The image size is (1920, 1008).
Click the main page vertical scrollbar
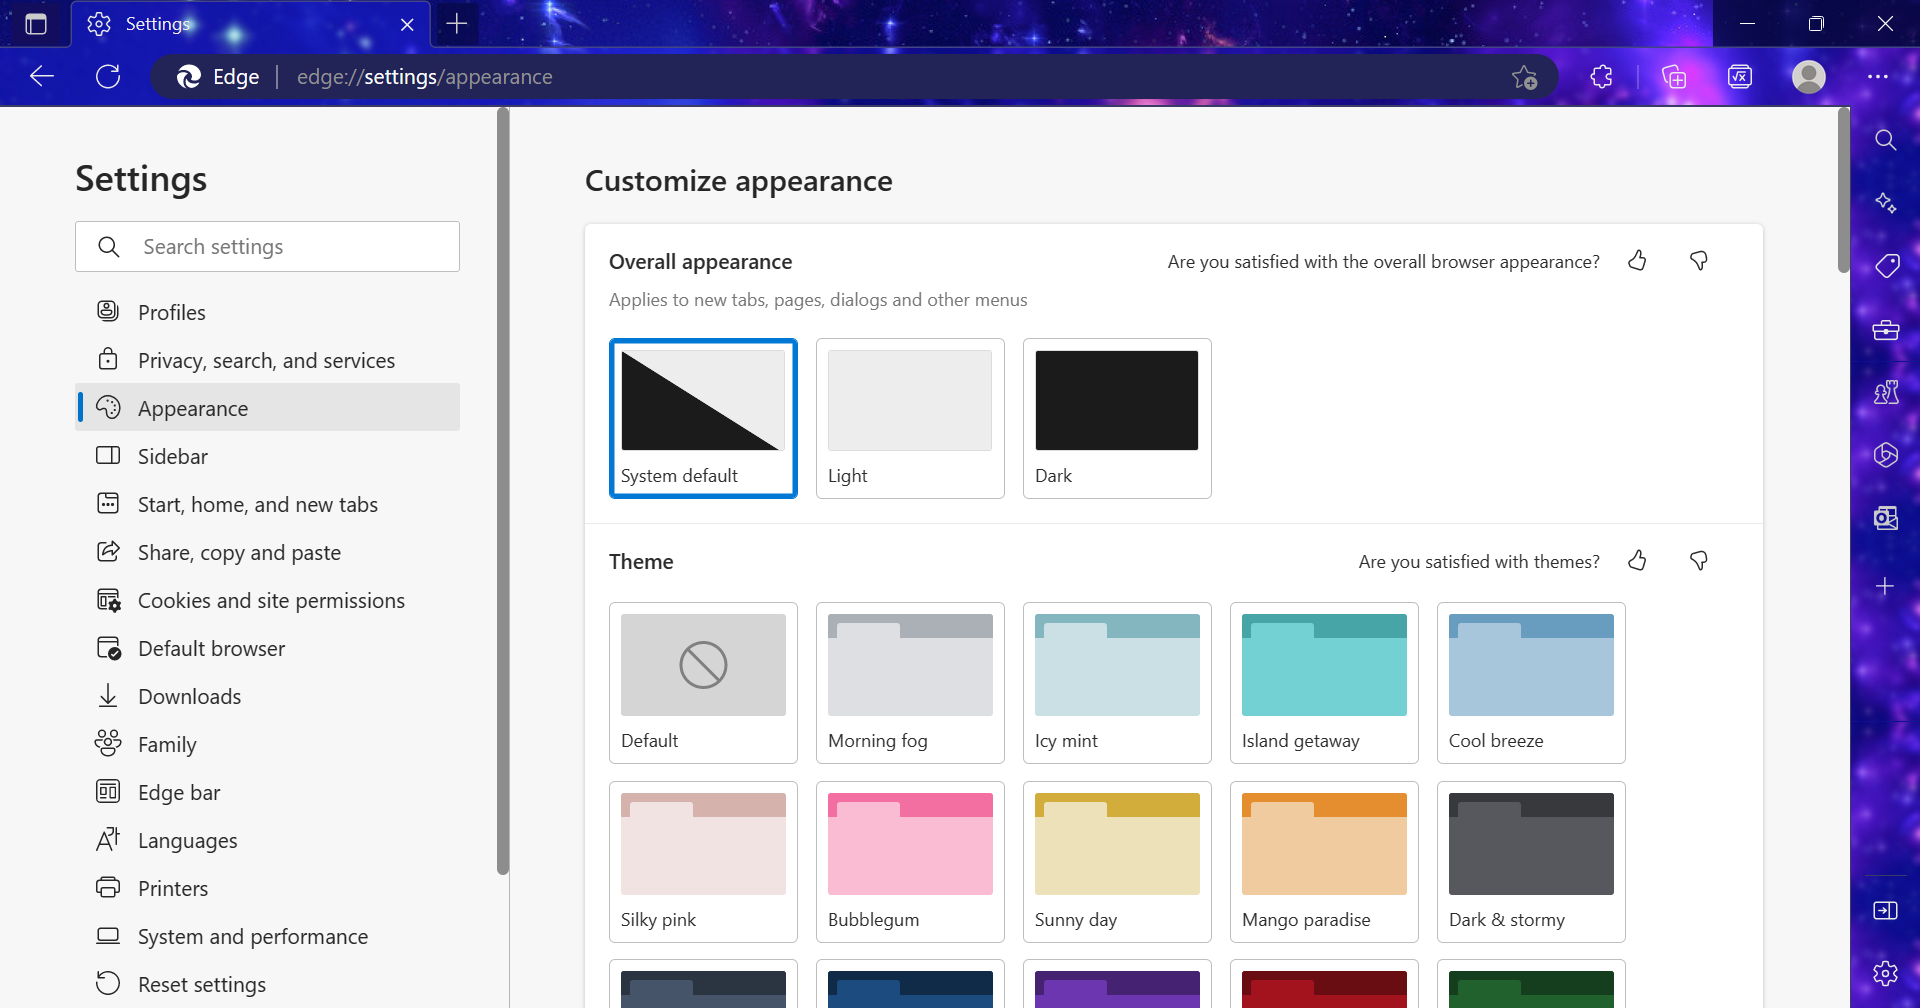[x=1843, y=190]
